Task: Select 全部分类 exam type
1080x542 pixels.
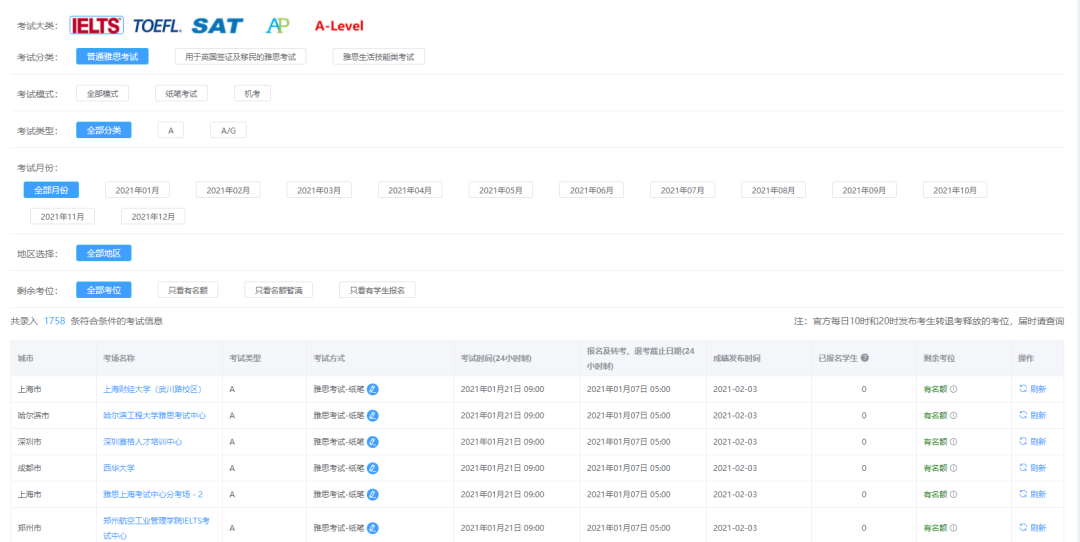Action: (104, 130)
